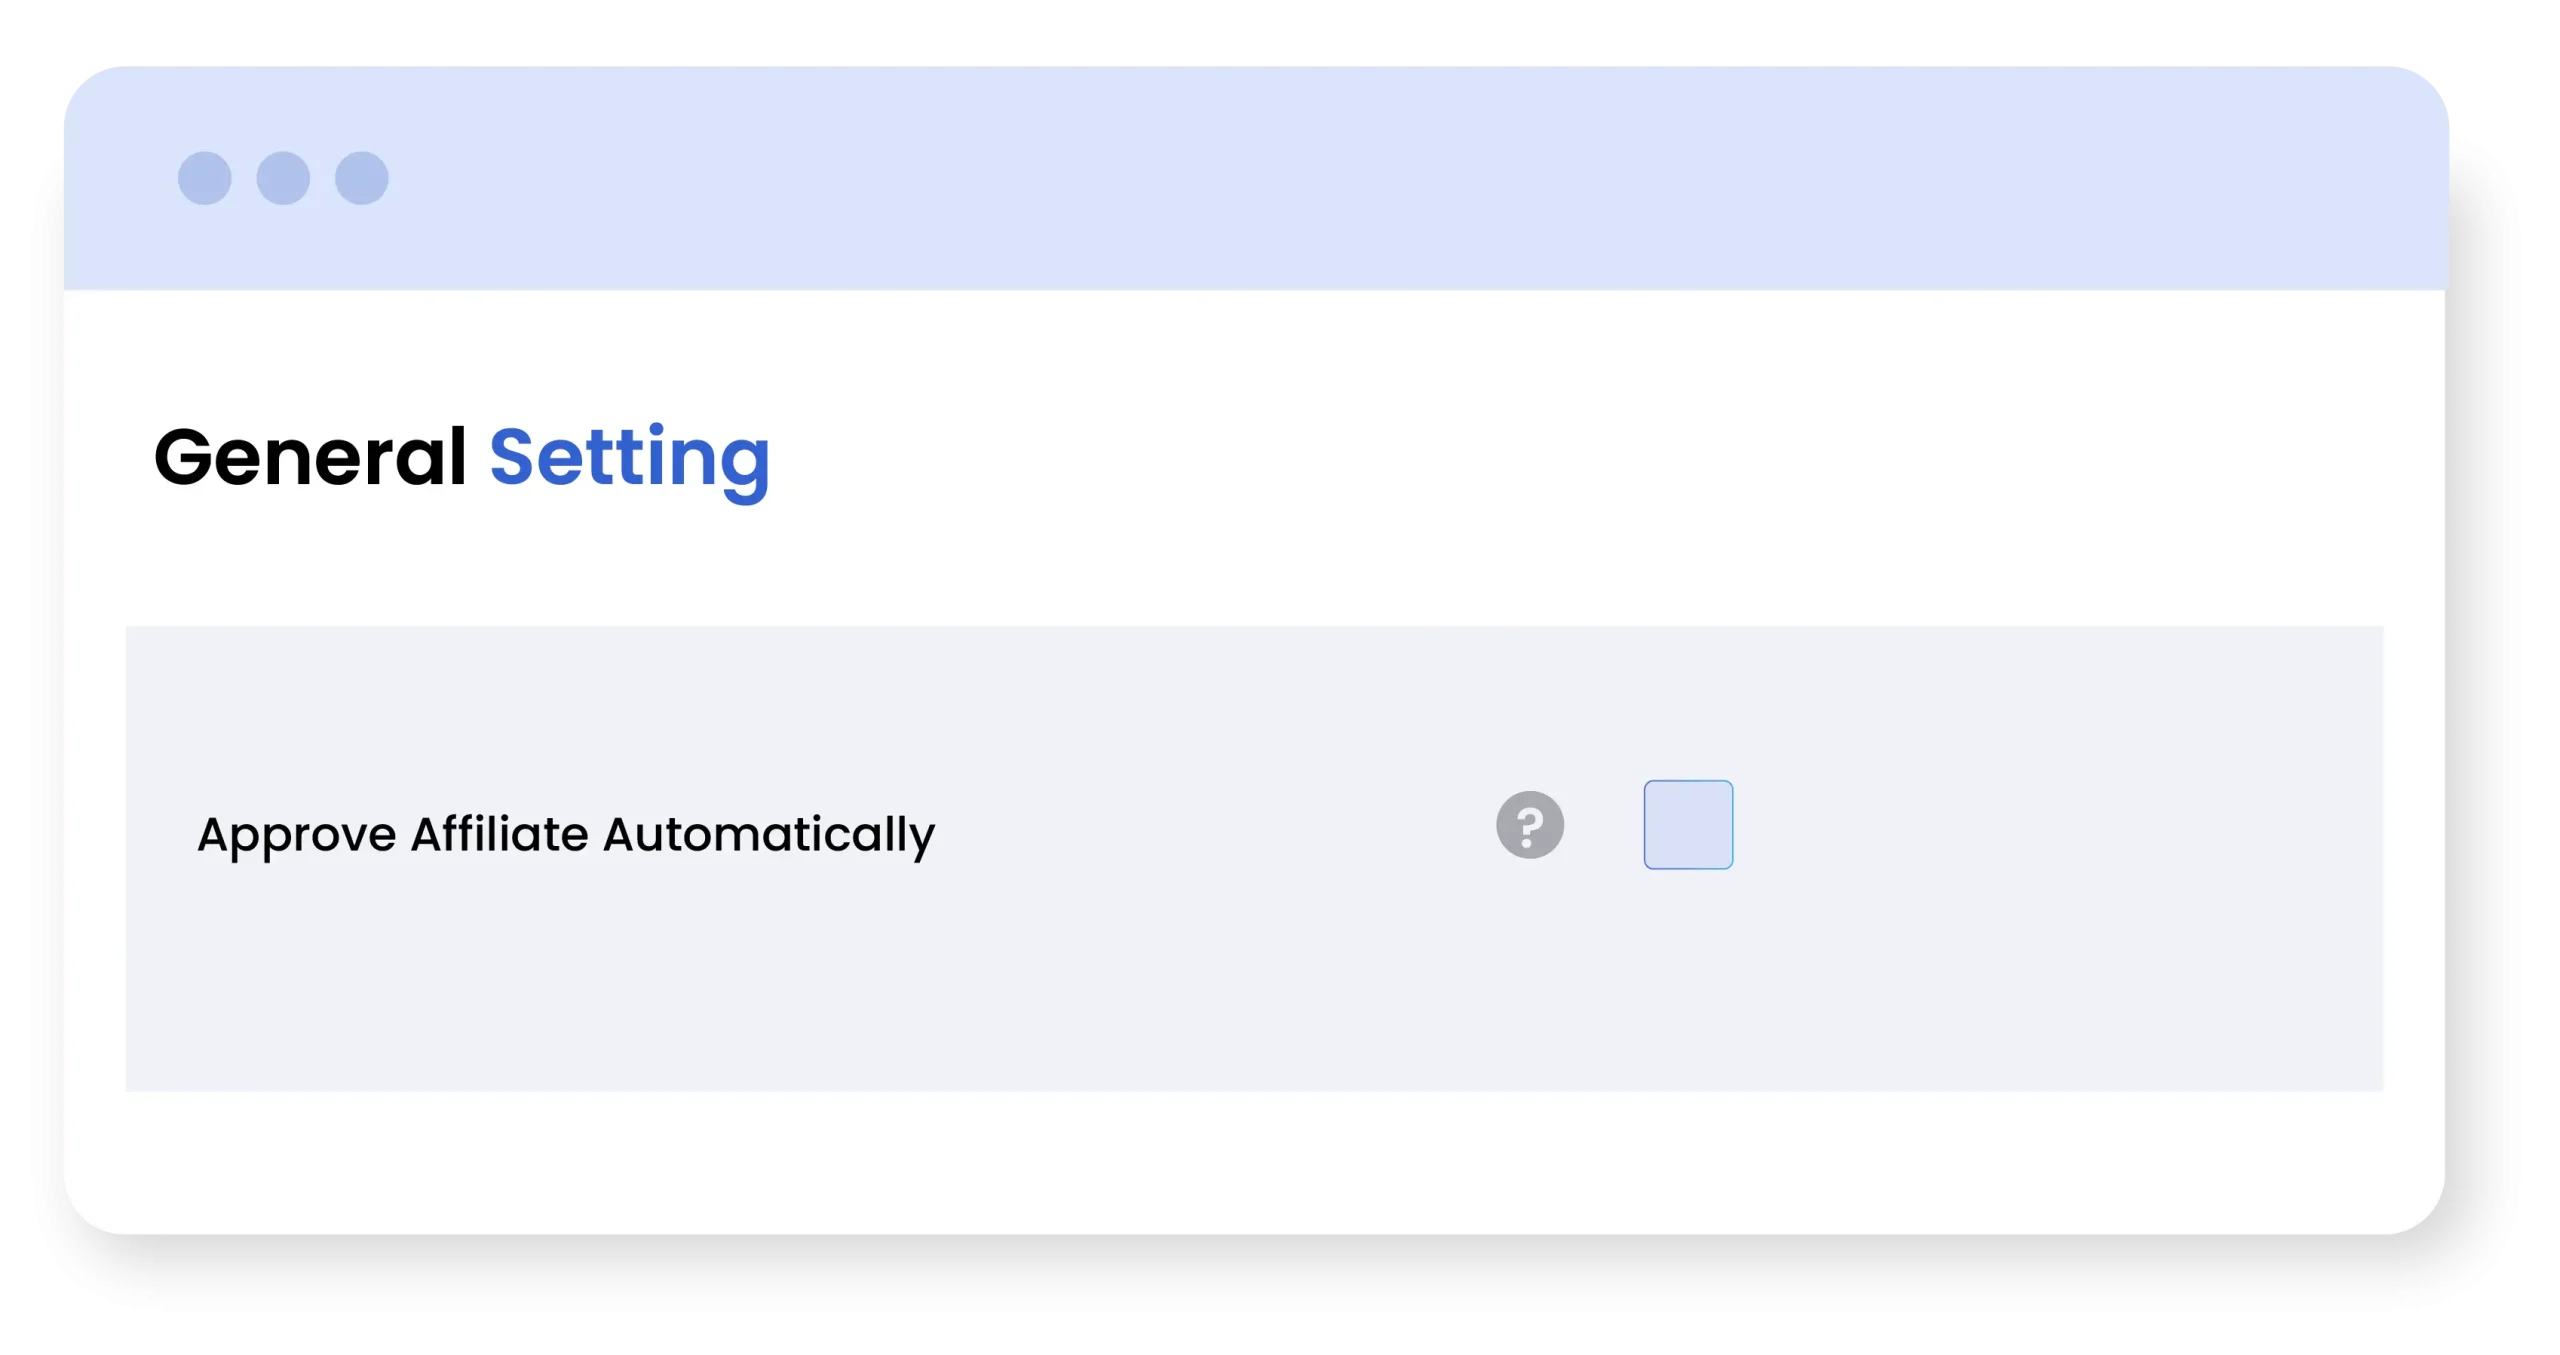Image resolution: width=2560 pixels, height=1355 pixels.
Task: Click the blue "Setting" heading word
Action: pos(629,458)
